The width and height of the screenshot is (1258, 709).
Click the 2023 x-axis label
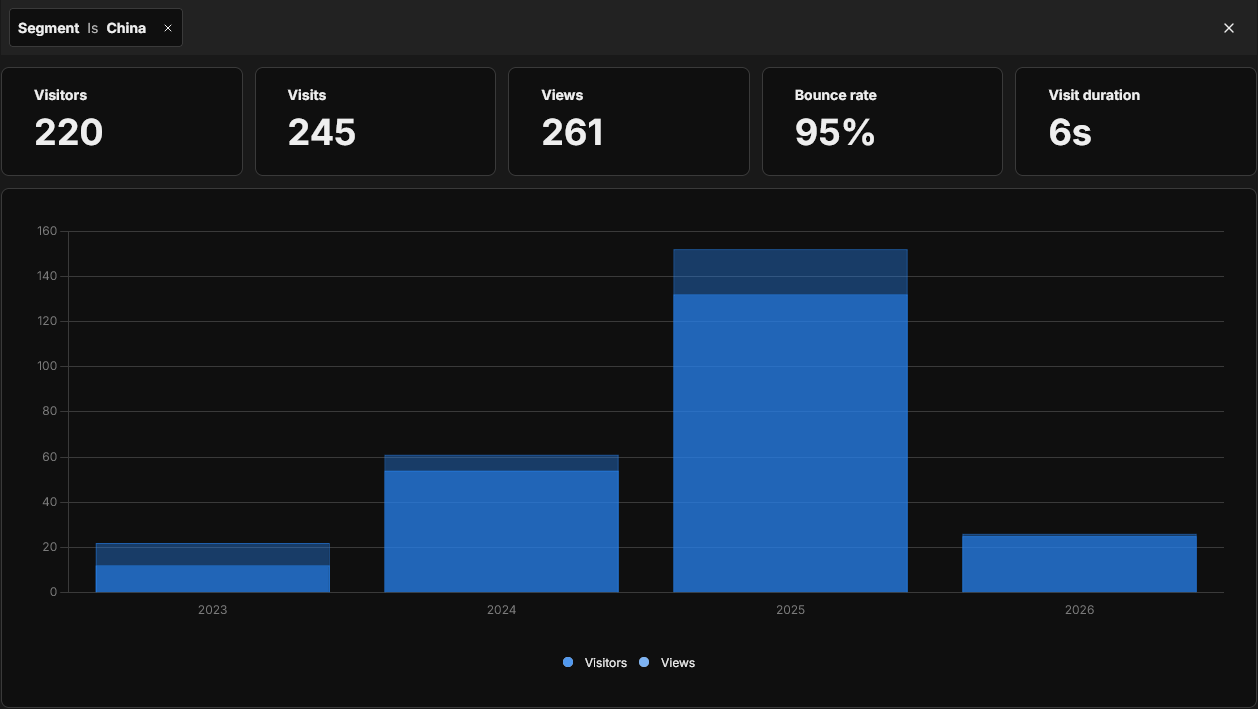pyautogui.click(x=213, y=610)
